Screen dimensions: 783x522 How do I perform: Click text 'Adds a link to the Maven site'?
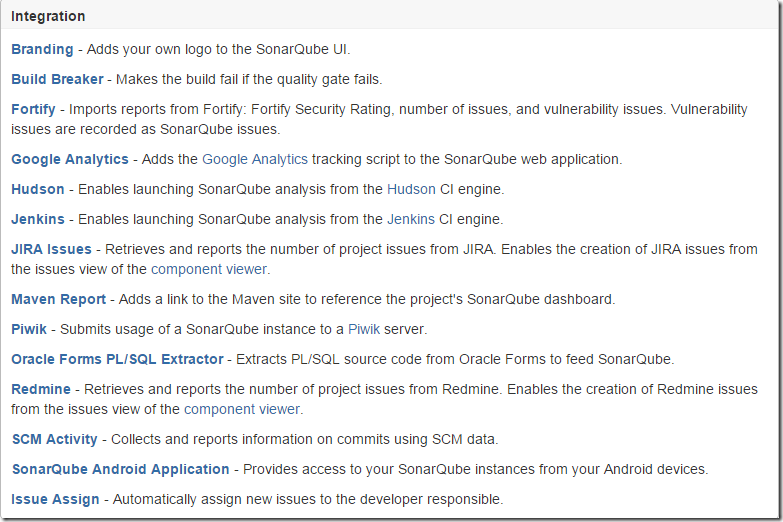click(x=210, y=299)
